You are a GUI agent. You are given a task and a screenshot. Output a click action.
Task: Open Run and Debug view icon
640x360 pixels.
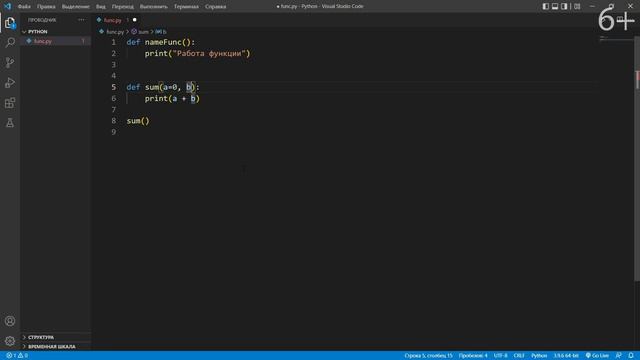(x=10, y=83)
